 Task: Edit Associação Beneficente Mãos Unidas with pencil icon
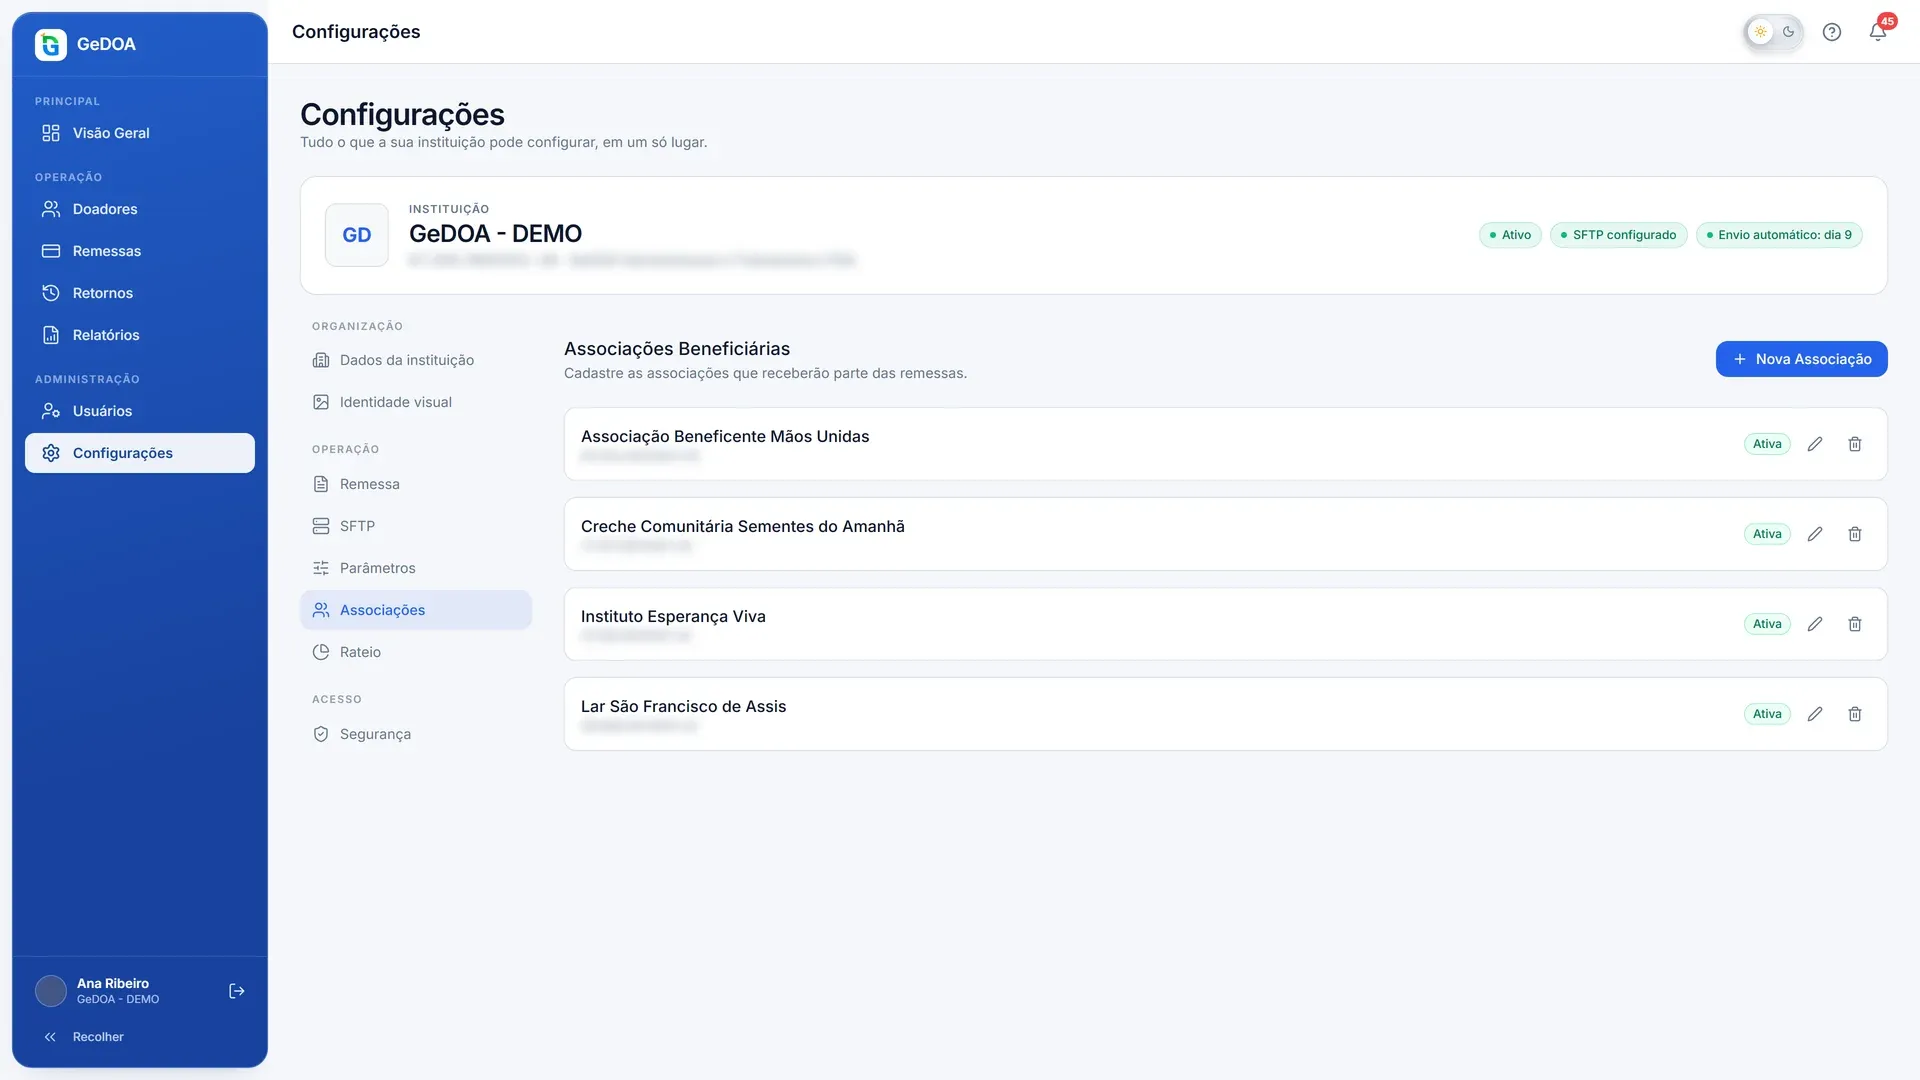(x=1815, y=444)
